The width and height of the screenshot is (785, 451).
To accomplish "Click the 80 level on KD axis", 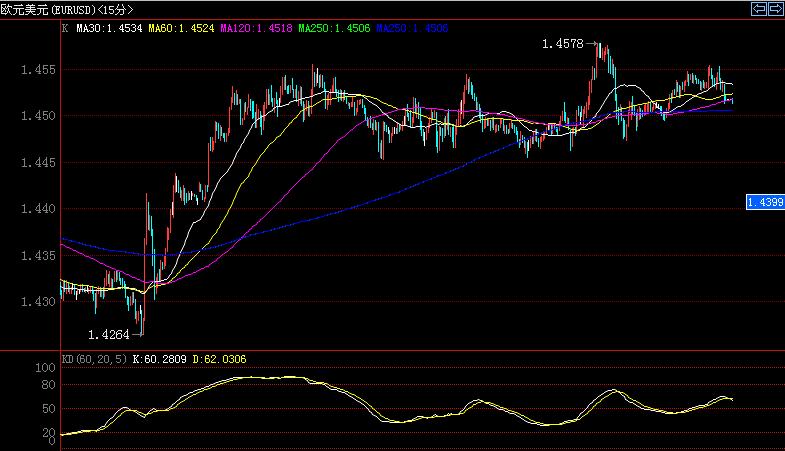I will tap(49, 385).
